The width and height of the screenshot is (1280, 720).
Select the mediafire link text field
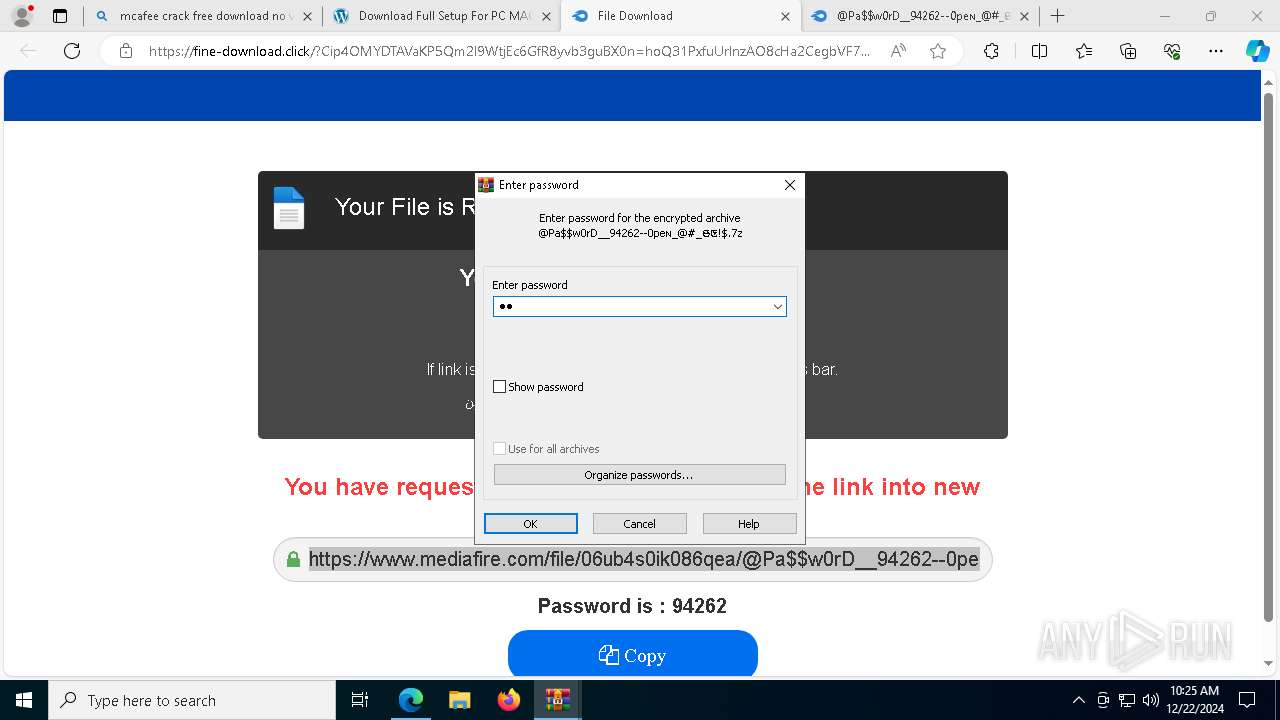click(643, 559)
